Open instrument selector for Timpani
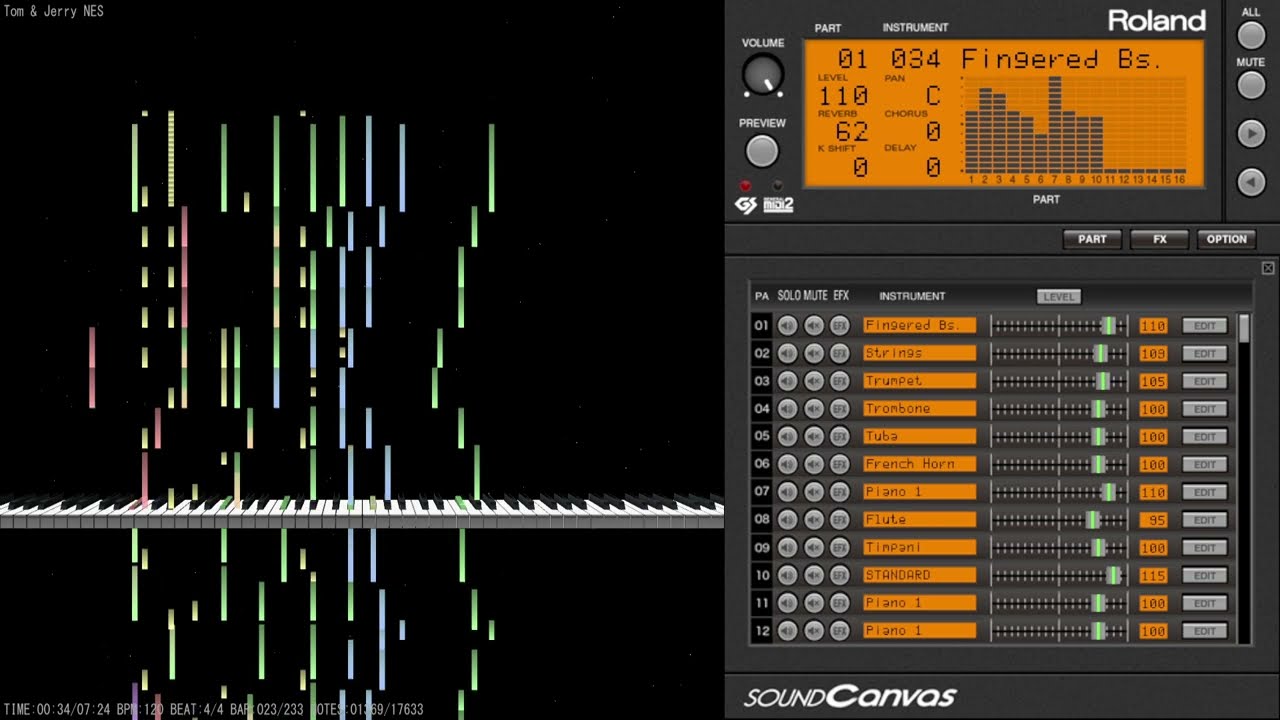This screenshot has height=720, width=1280. tap(919, 547)
